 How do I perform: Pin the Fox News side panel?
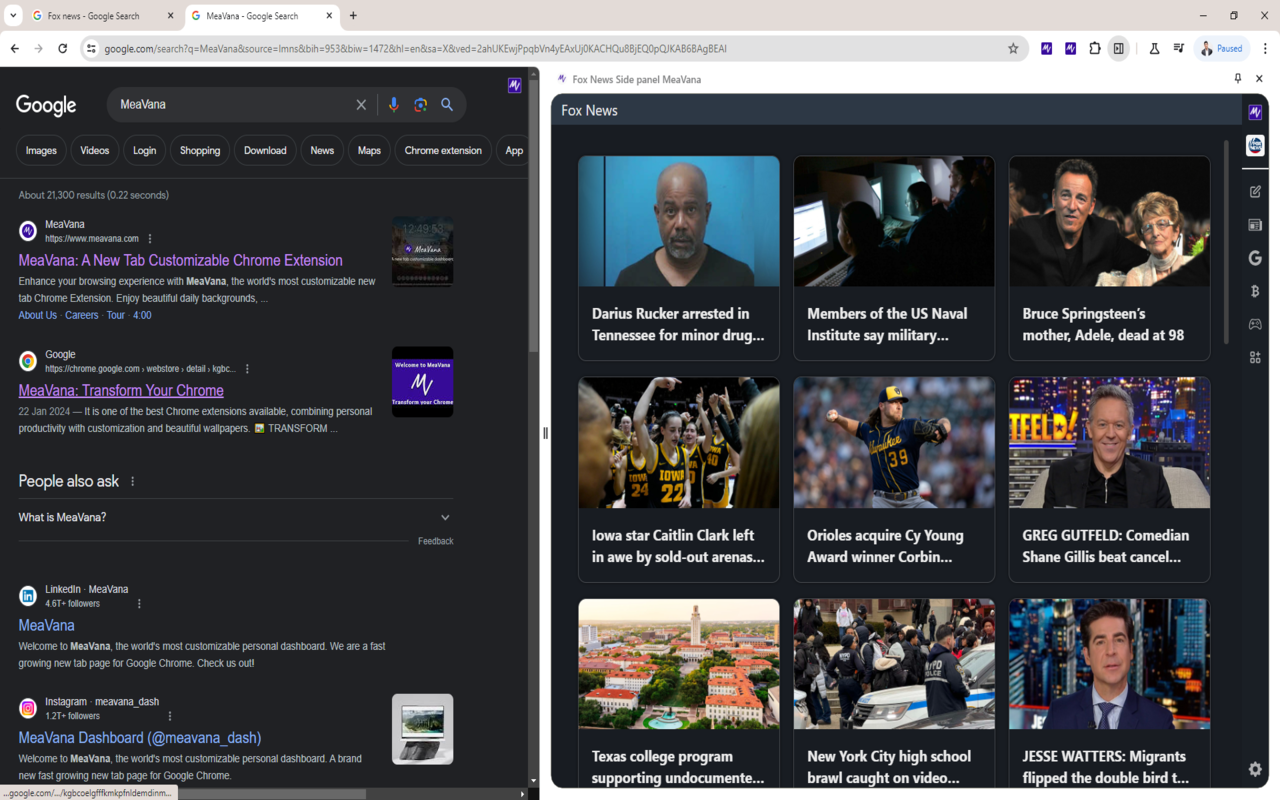[1237, 79]
